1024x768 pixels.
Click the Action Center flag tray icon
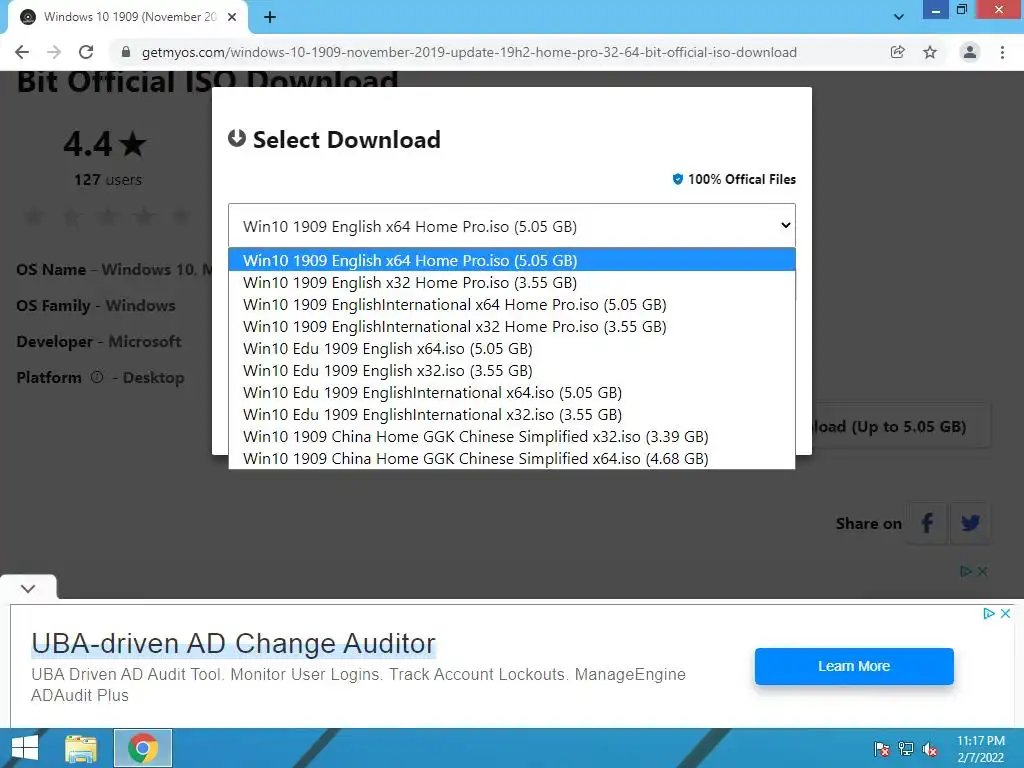[x=882, y=748]
